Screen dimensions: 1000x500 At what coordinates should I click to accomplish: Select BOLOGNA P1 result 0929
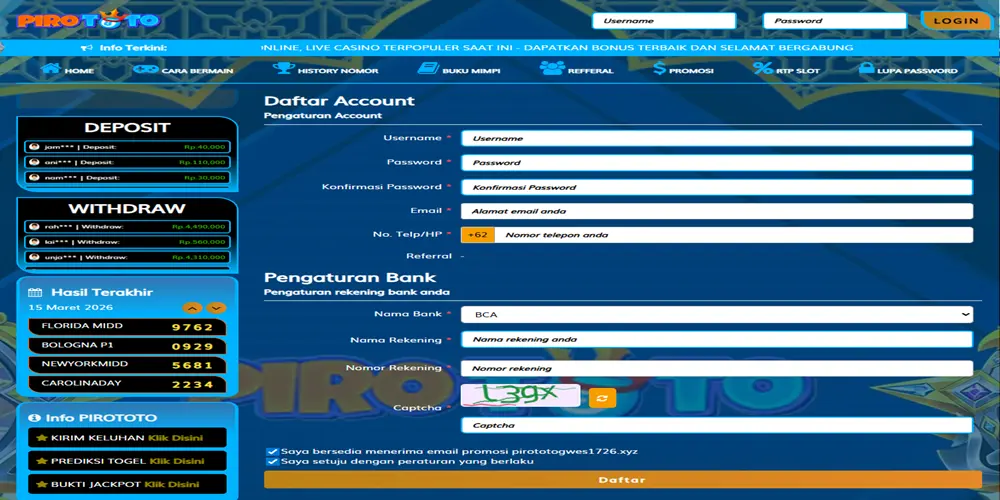pyautogui.click(x=127, y=346)
